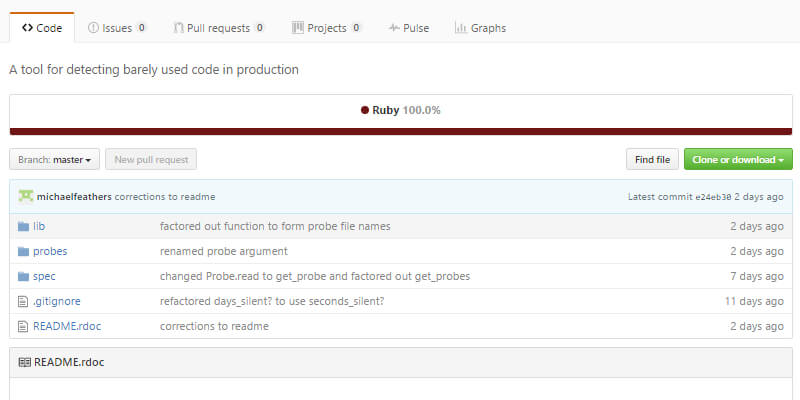Click the lib folder icon
Viewport: 800px width, 400px height.
pyautogui.click(x=23, y=226)
